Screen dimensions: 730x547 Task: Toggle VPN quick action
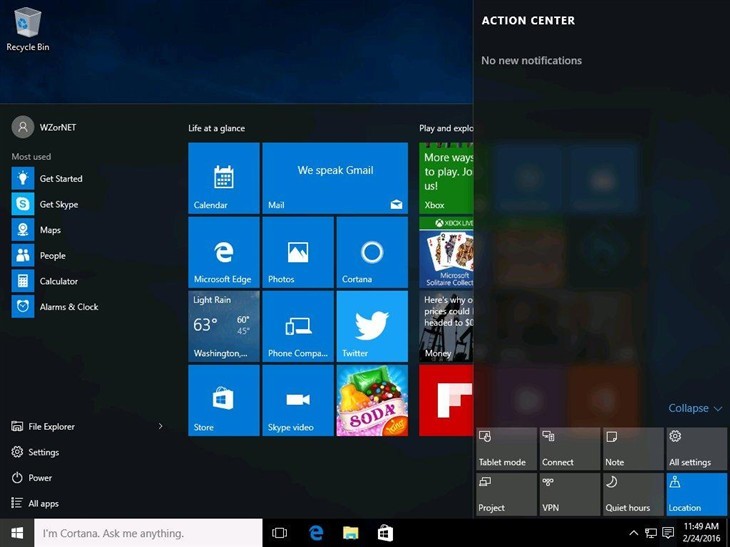569,494
